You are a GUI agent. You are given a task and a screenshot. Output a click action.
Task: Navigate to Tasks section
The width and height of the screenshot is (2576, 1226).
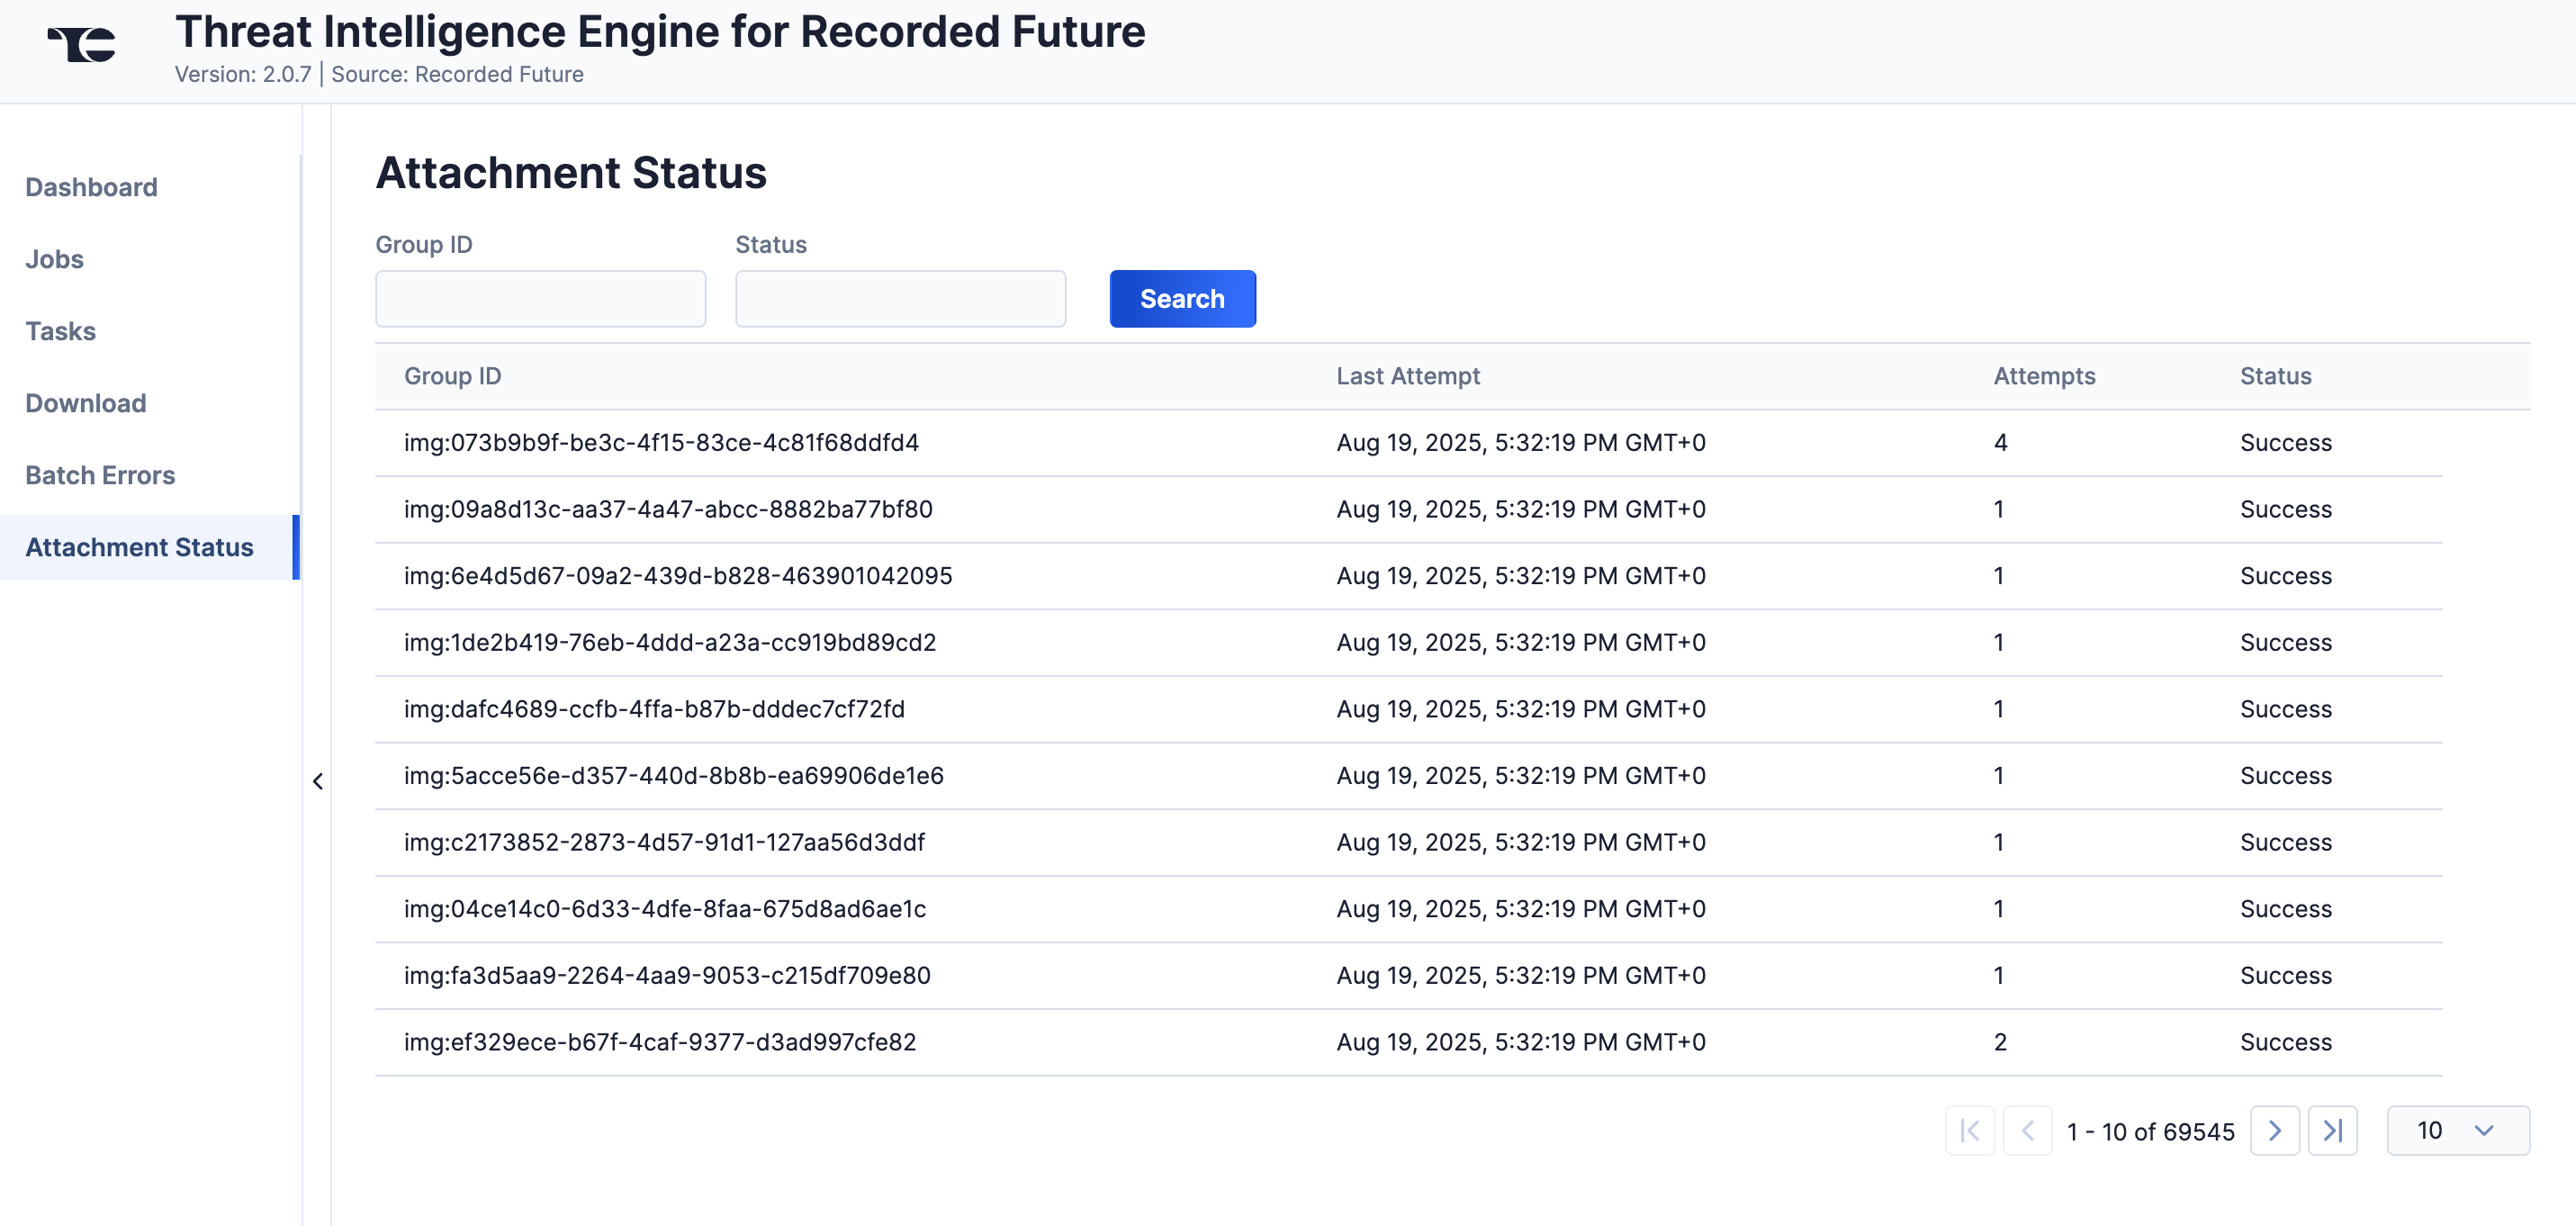pos(60,331)
